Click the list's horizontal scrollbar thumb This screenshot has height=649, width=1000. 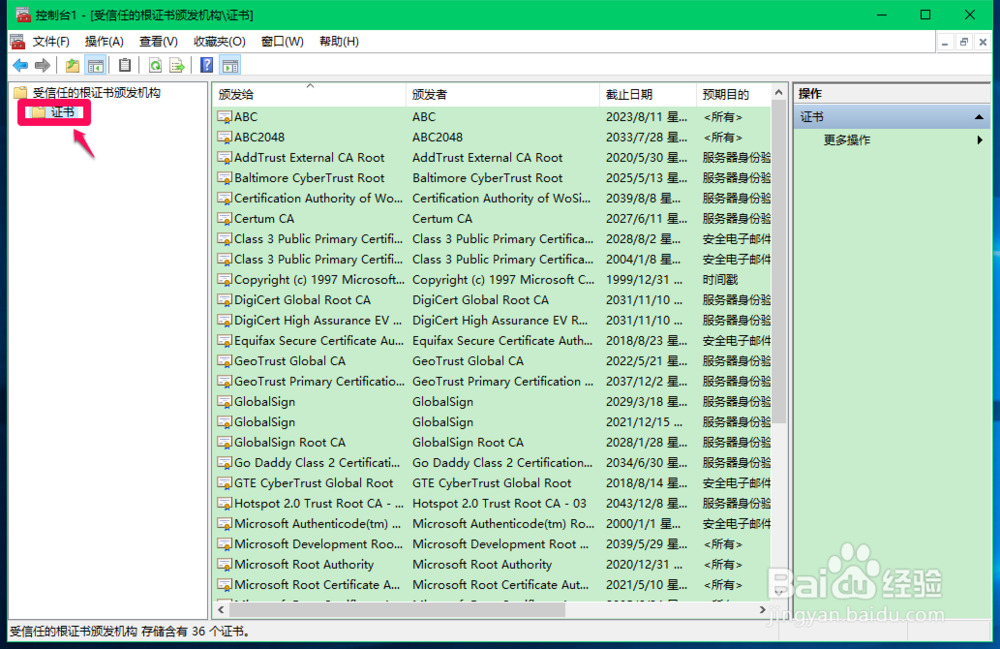pyautogui.click(x=397, y=609)
